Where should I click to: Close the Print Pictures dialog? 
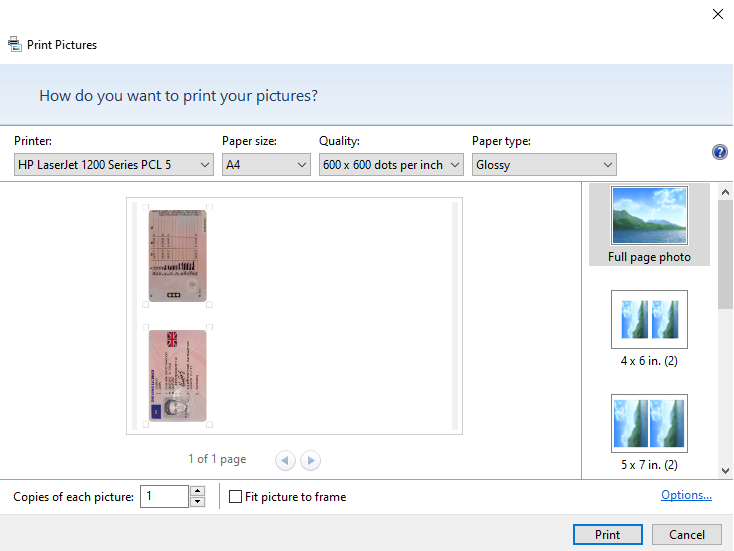(717, 14)
